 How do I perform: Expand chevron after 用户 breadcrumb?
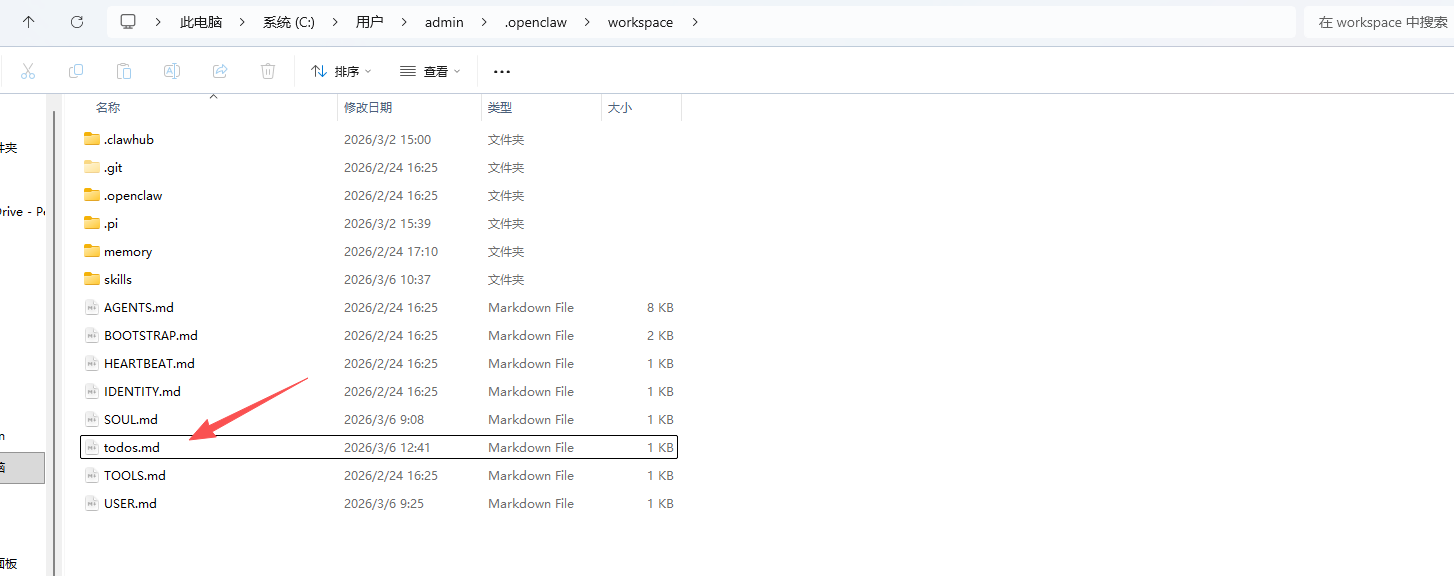click(404, 22)
